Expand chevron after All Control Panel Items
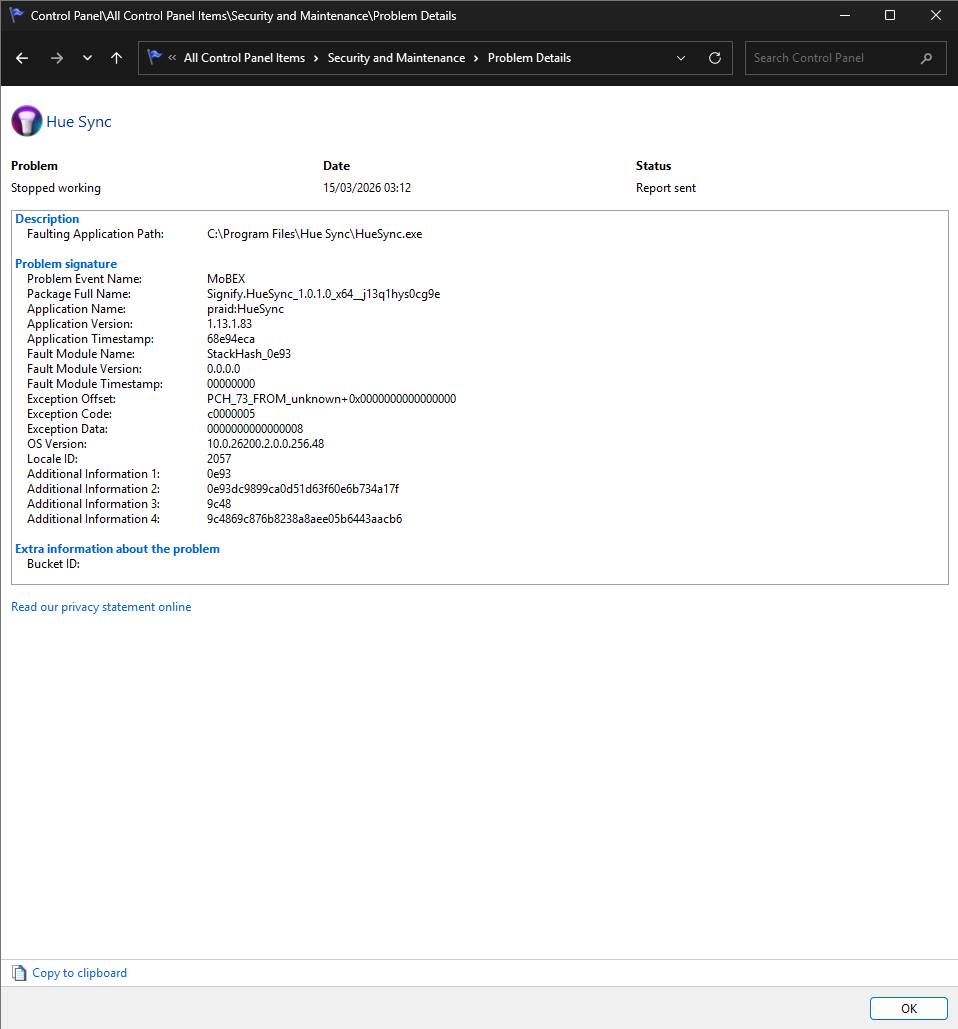Viewport: 958px width, 1029px height. (x=316, y=58)
